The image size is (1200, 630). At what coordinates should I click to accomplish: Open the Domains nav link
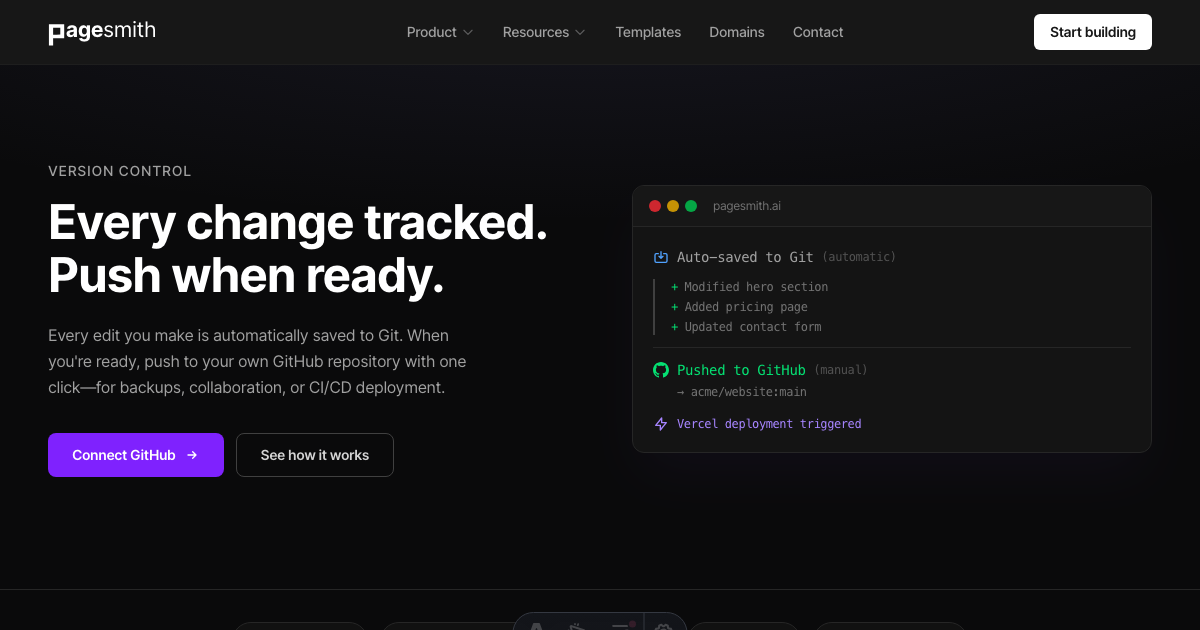click(737, 32)
